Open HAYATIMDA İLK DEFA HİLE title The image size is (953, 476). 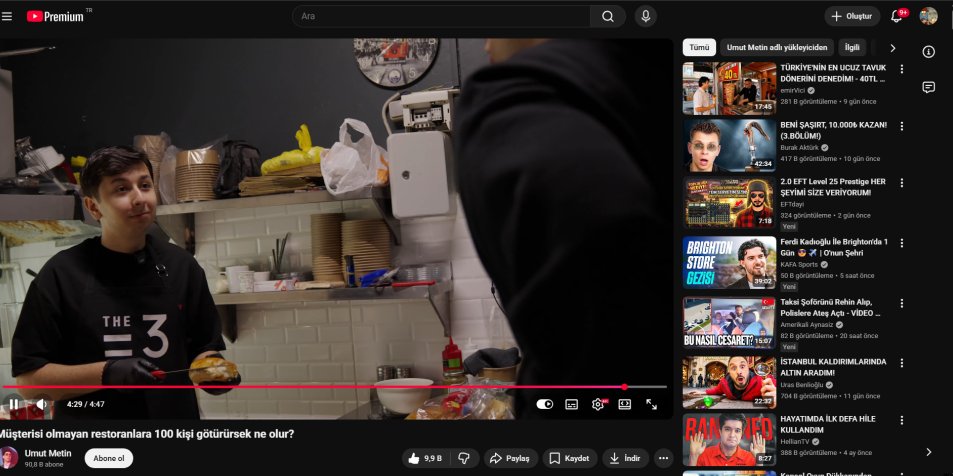click(x=828, y=424)
